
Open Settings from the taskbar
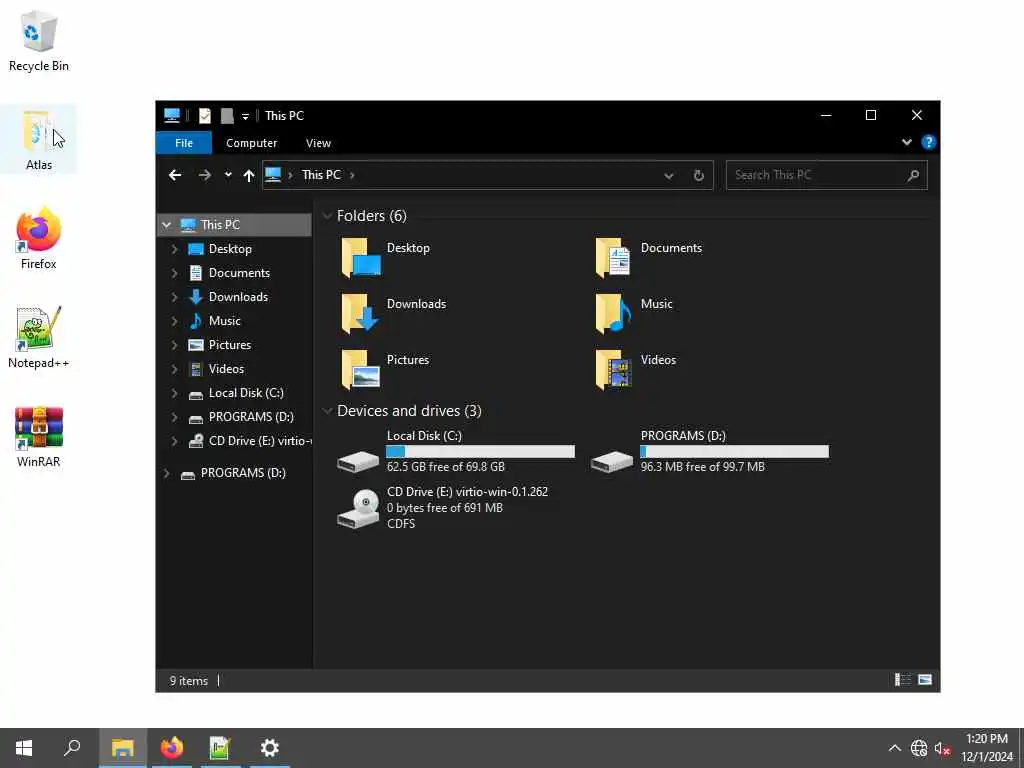tap(269, 748)
